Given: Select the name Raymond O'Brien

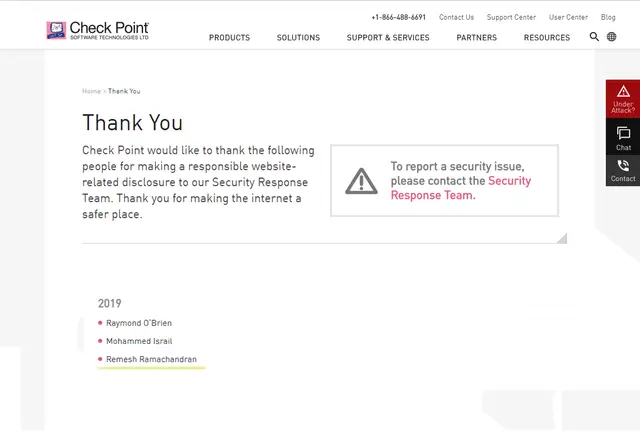Looking at the screenshot, I should pos(139,323).
